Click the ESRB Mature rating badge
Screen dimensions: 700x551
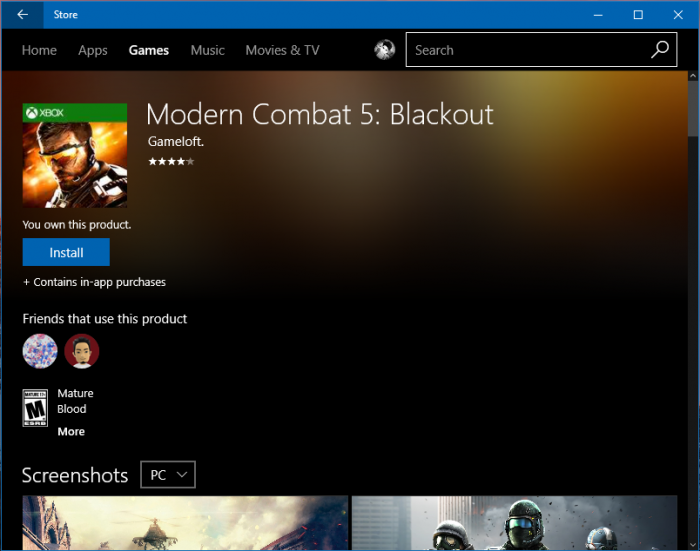(35, 408)
